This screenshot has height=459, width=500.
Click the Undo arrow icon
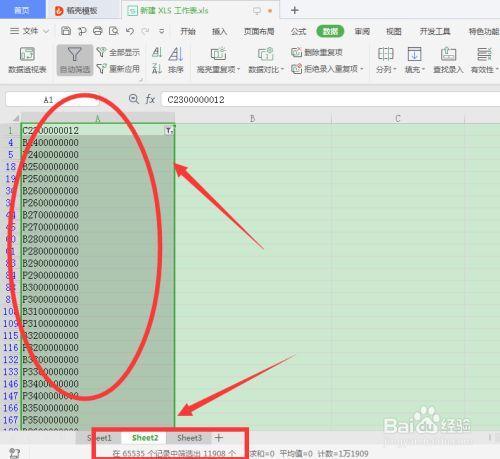click(130, 31)
